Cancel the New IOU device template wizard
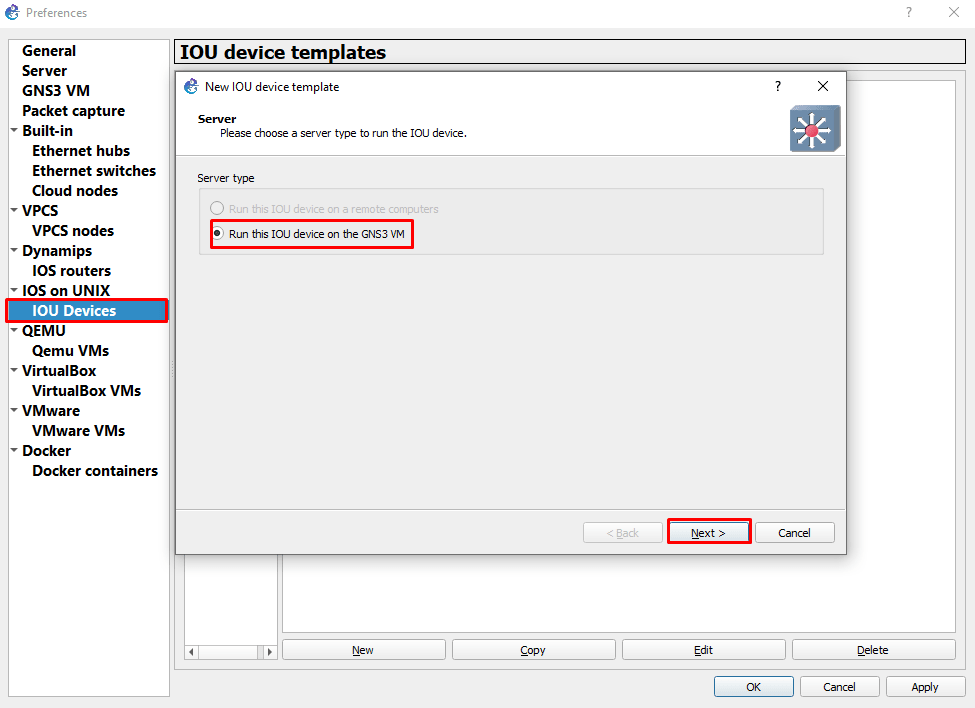This screenshot has width=975, height=708. tap(795, 533)
